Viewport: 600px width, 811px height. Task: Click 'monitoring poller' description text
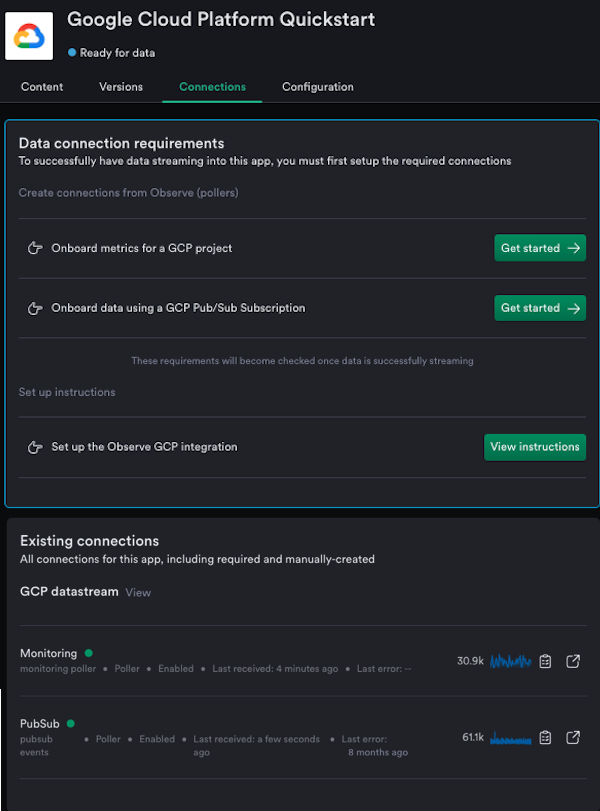click(x=58, y=669)
